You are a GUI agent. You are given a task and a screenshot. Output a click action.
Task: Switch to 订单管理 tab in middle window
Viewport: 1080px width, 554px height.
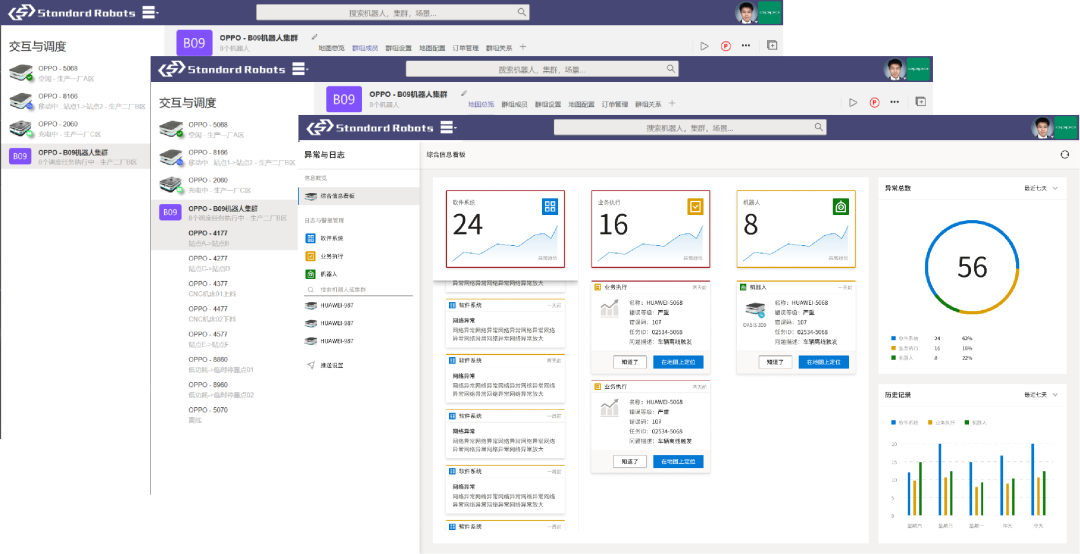(x=614, y=105)
